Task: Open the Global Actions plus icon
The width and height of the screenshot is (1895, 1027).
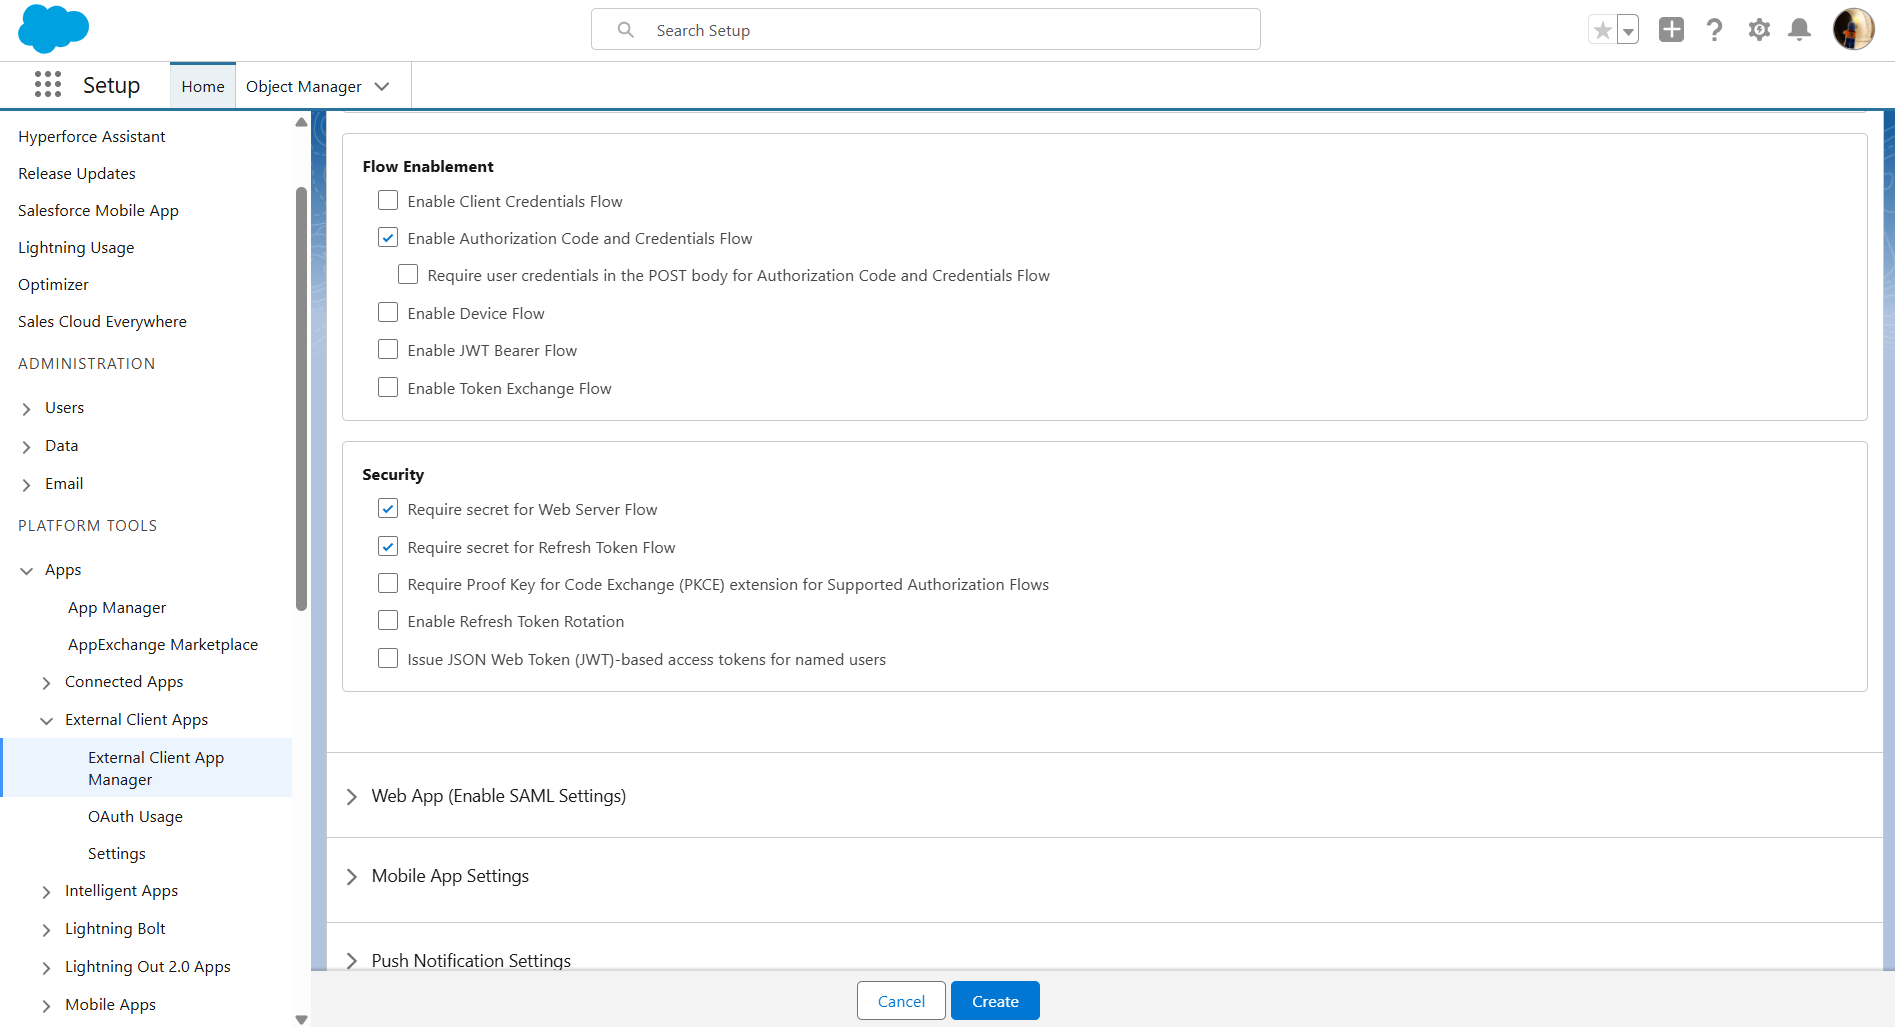Action: (x=1671, y=30)
